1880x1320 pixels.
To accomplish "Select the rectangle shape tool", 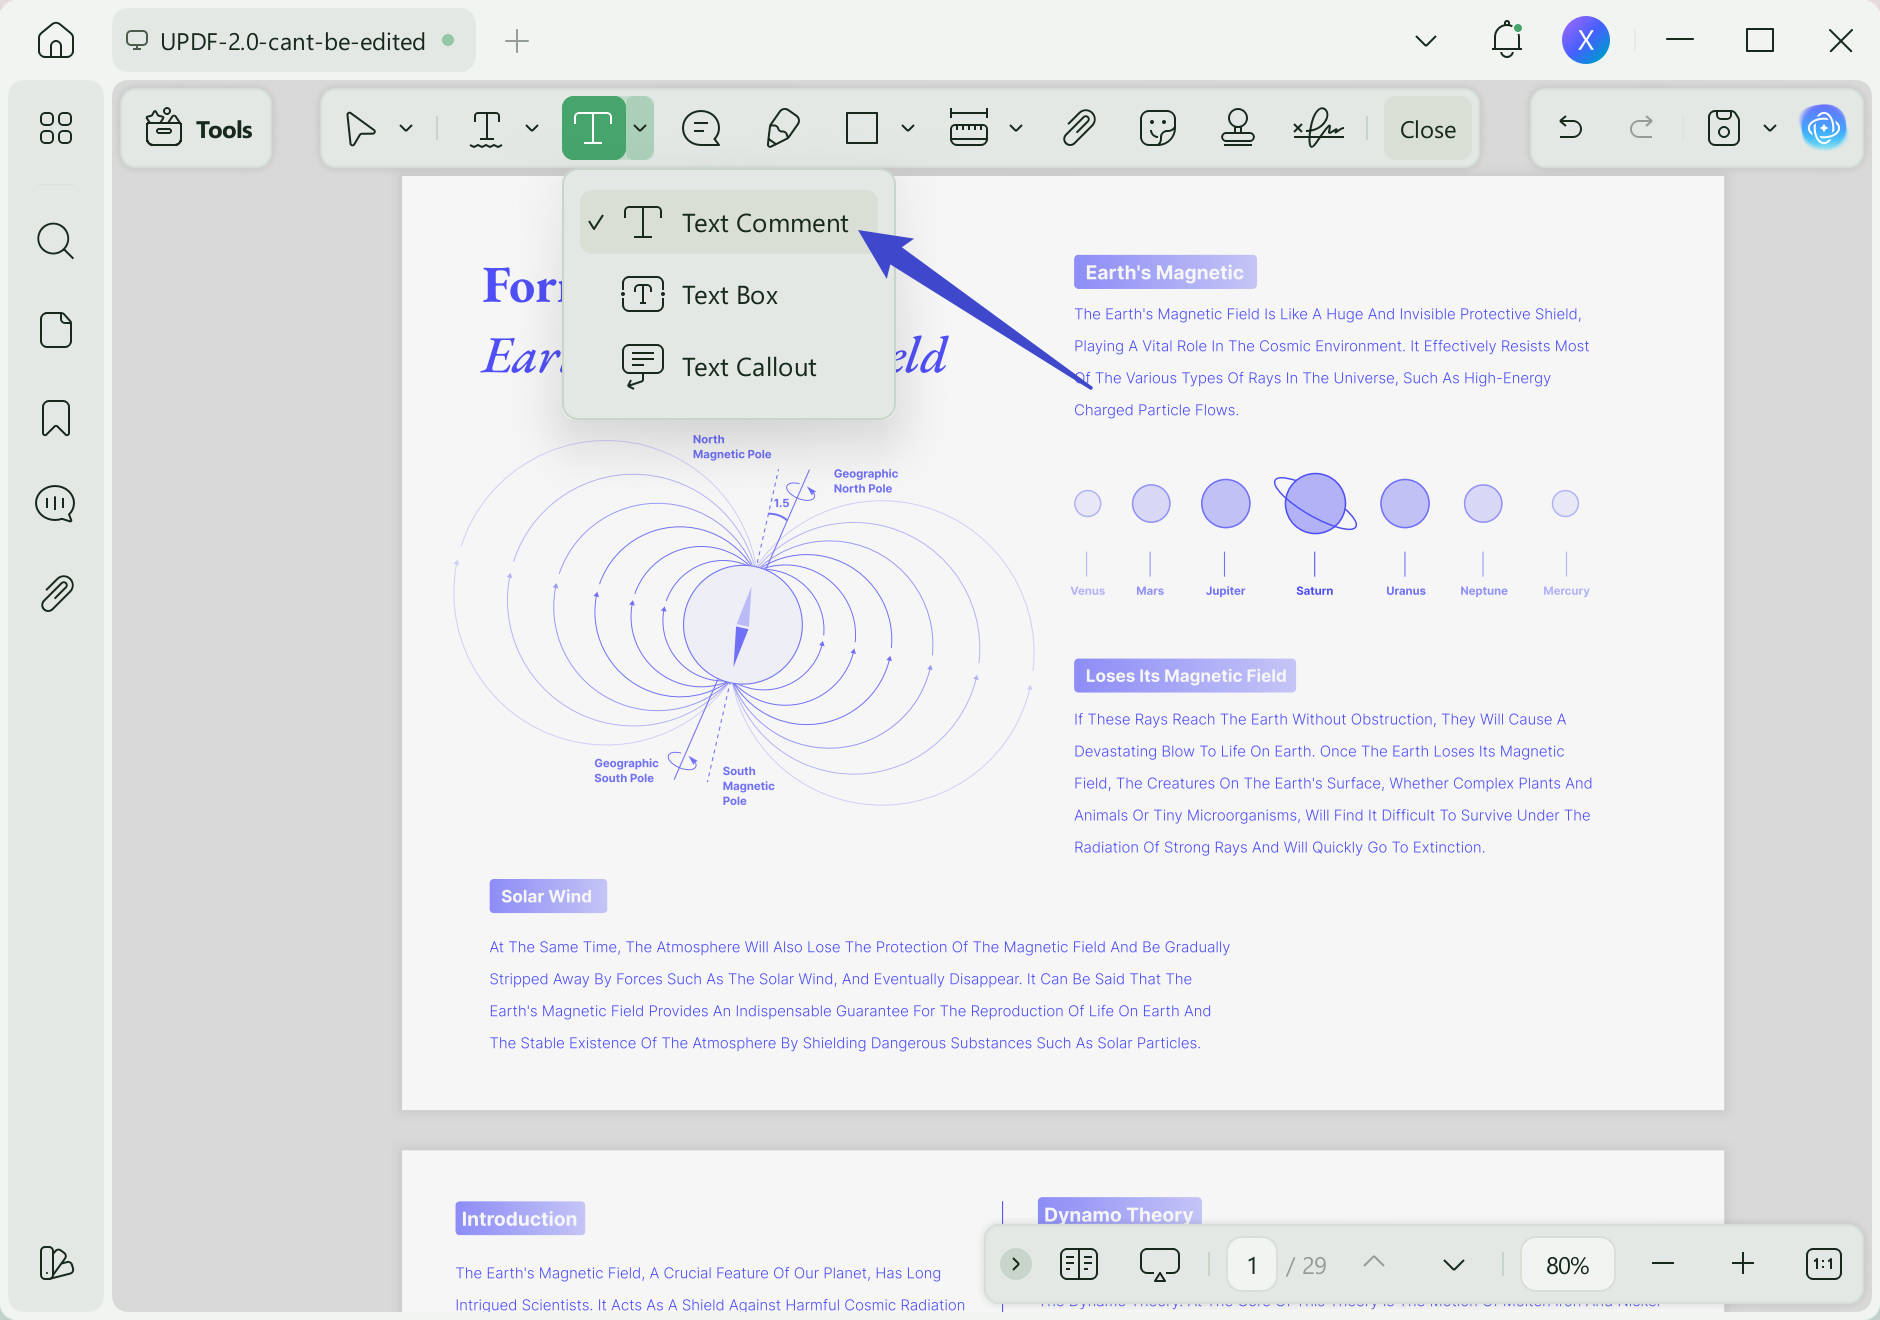I will tap(861, 128).
